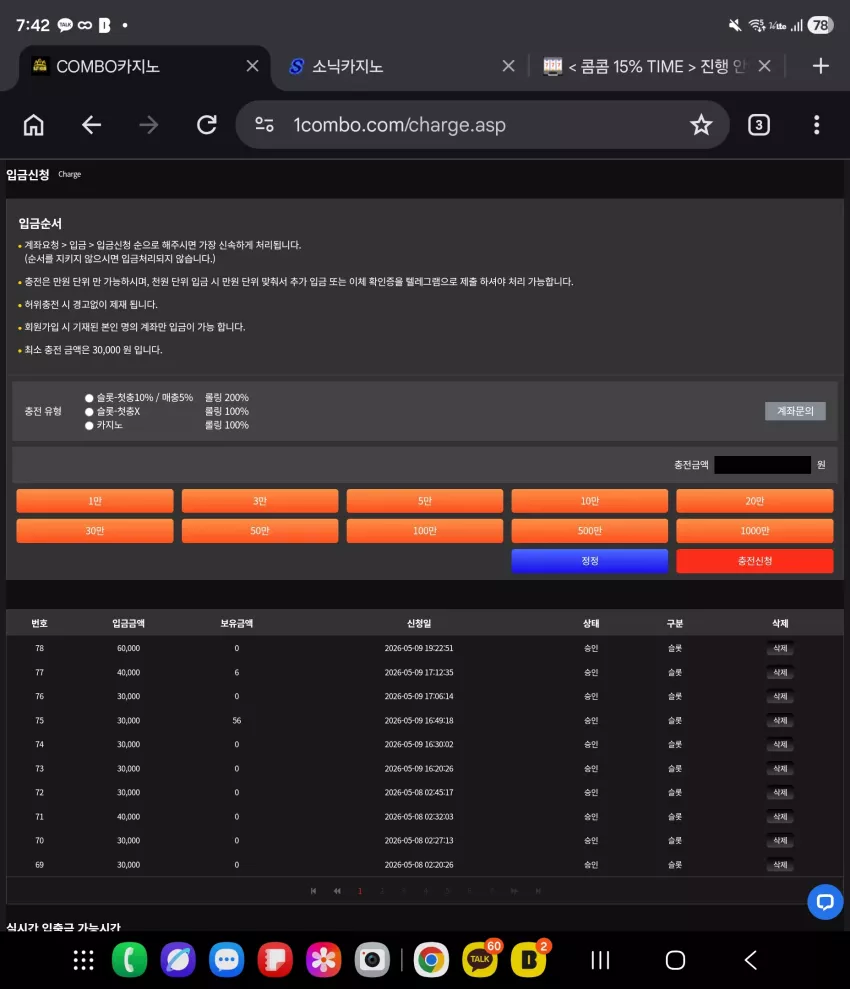Add 30만 to charge amount
The width and height of the screenshot is (850, 989).
pos(95,531)
